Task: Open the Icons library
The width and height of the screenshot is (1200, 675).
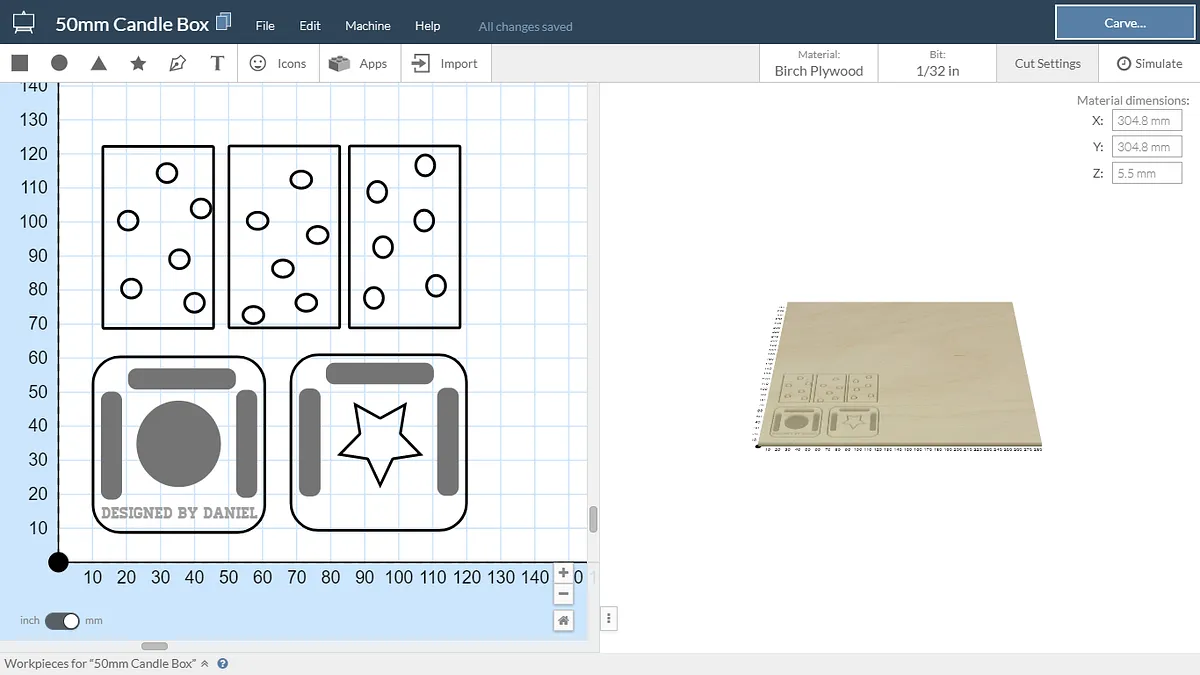Action: [278, 63]
